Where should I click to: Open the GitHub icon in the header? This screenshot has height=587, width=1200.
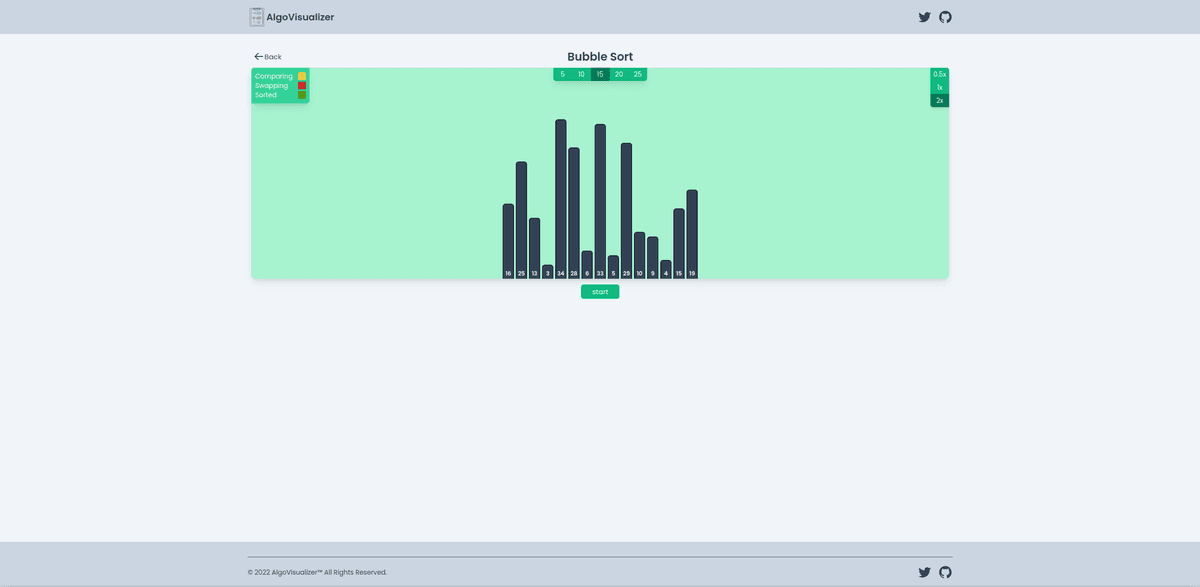pyautogui.click(x=945, y=17)
